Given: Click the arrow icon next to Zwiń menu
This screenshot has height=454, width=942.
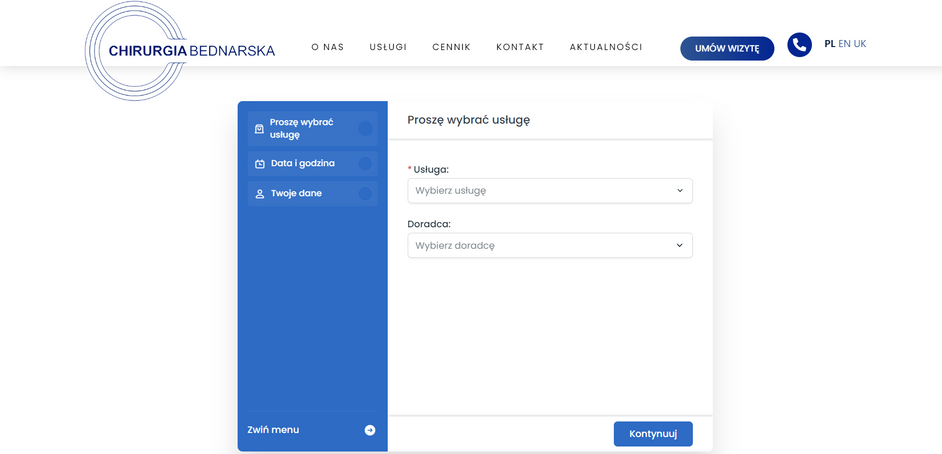Looking at the screenshot, I should [x=370, y=430].
